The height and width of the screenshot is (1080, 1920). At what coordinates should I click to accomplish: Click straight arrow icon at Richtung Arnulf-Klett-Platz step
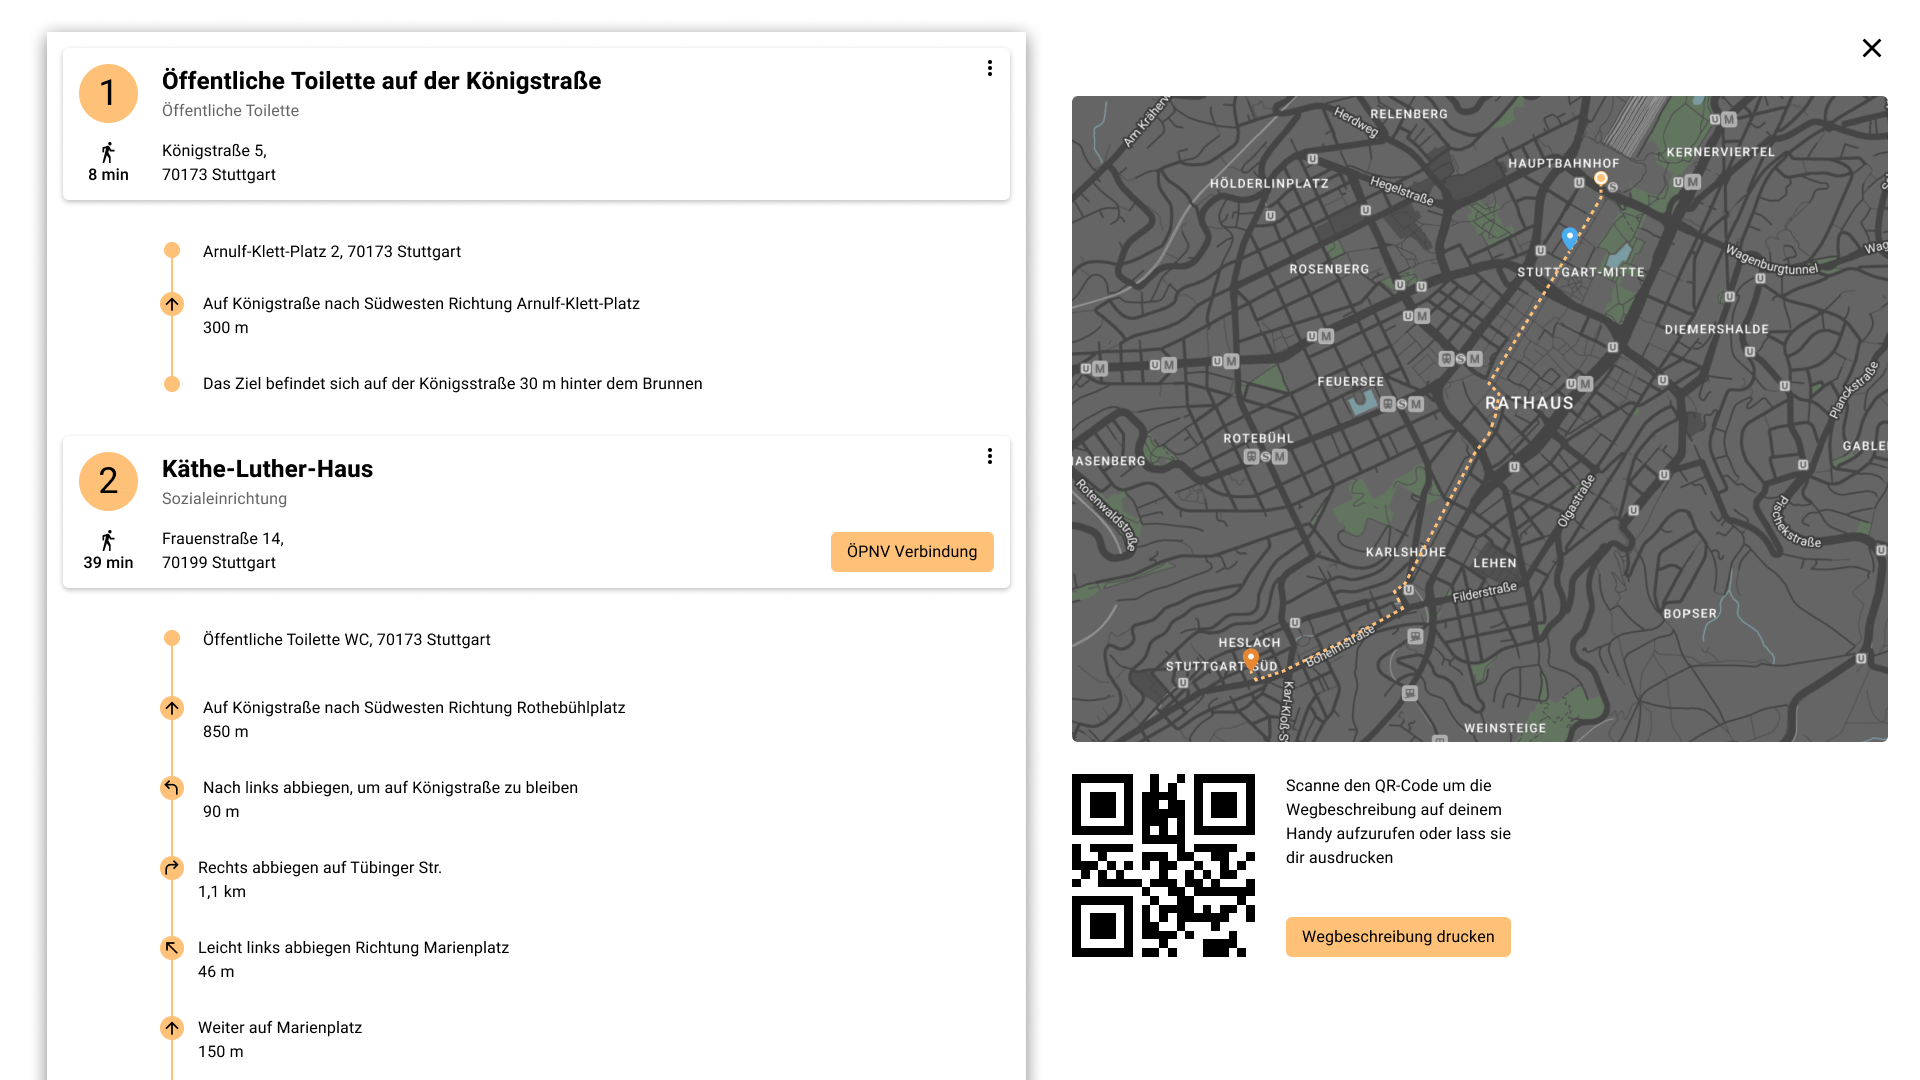[x=172, y=304]
